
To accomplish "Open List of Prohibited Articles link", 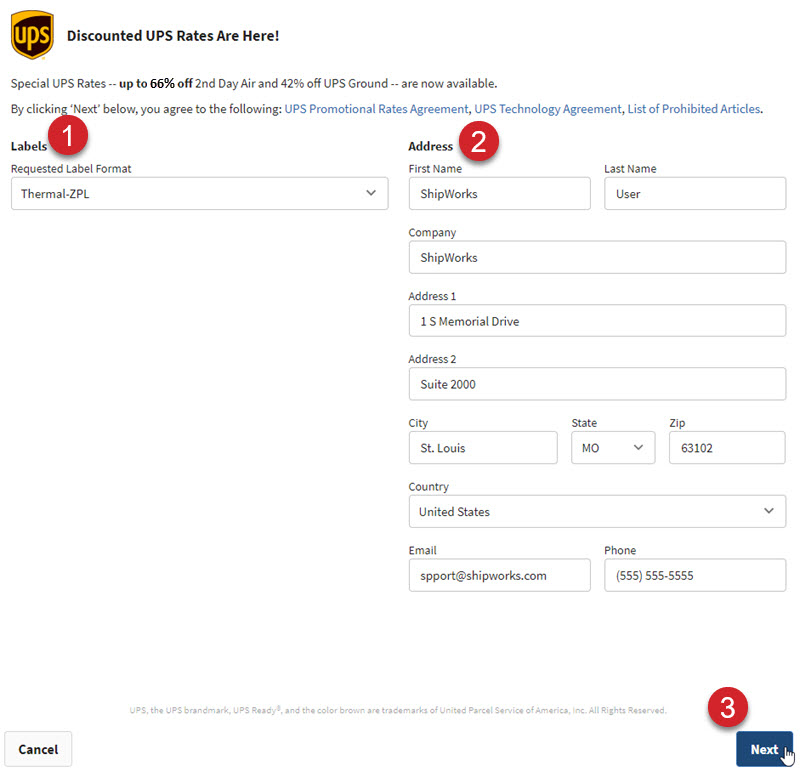I will click(694, 109).
